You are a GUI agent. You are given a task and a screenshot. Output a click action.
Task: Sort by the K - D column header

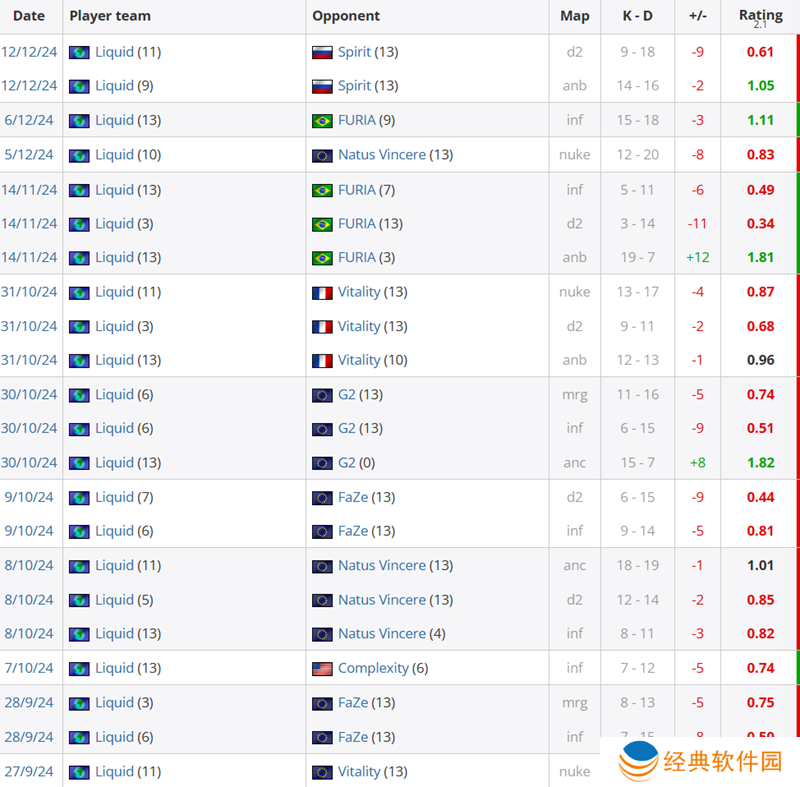[x=638, y=16]
